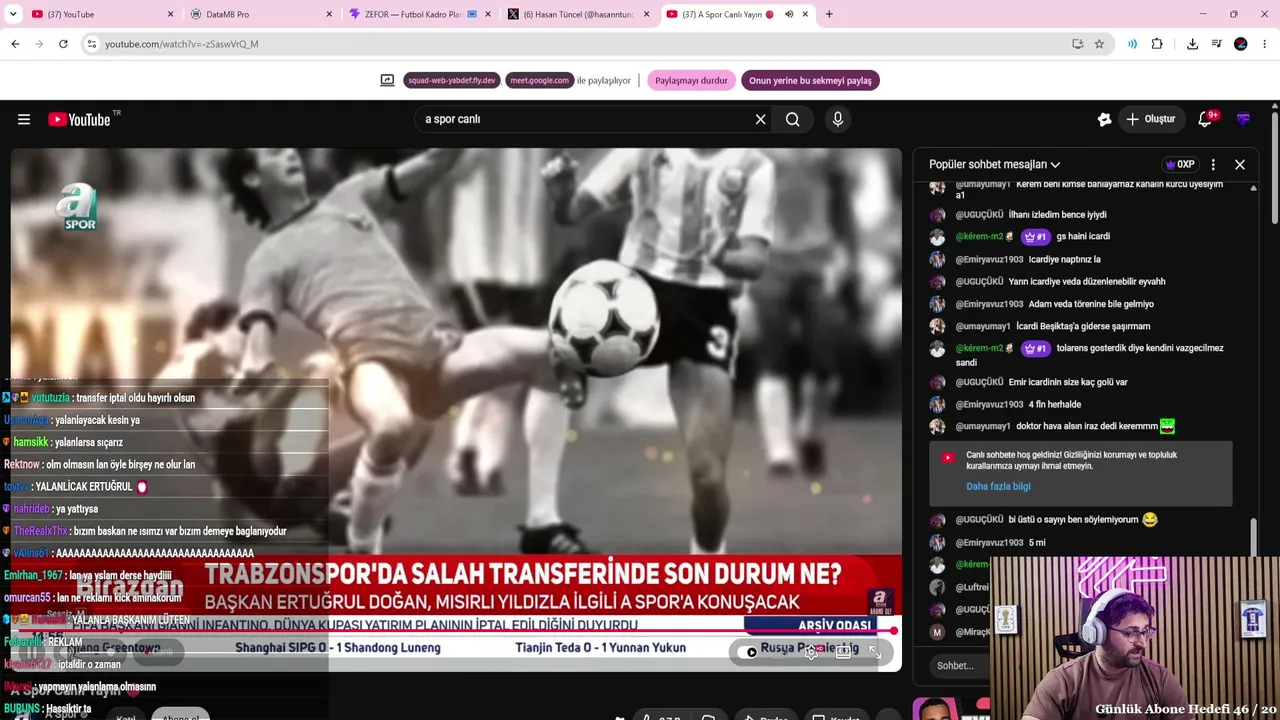The height and width of the screenshot is (720, 1280).
Task: Reload the current page
Action: 63,44
